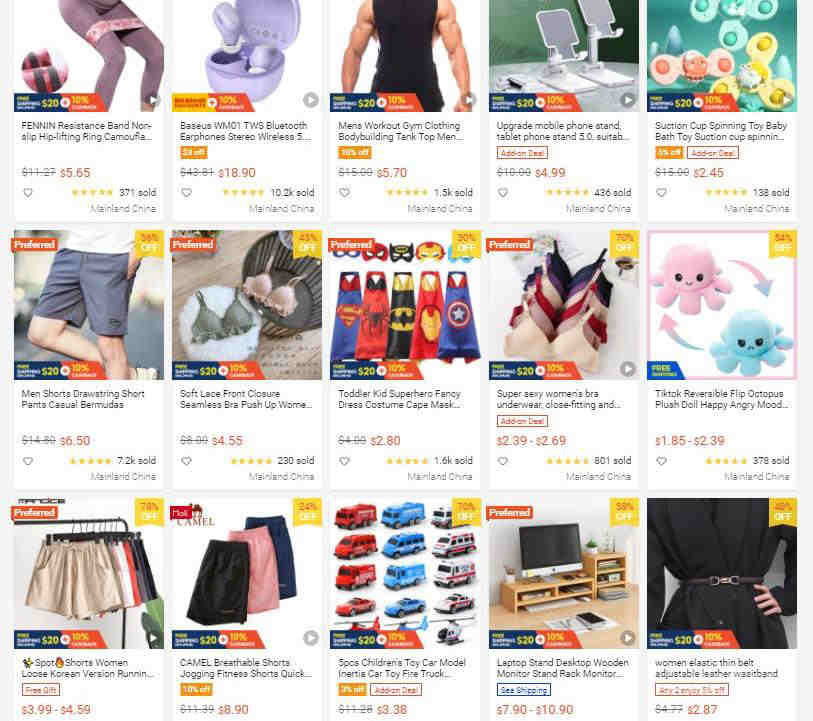The height and width of the screenshot is (721, 813).
Task: Play video on Laptop Stand Desktop Wooden
Action: tap(627, 638)
